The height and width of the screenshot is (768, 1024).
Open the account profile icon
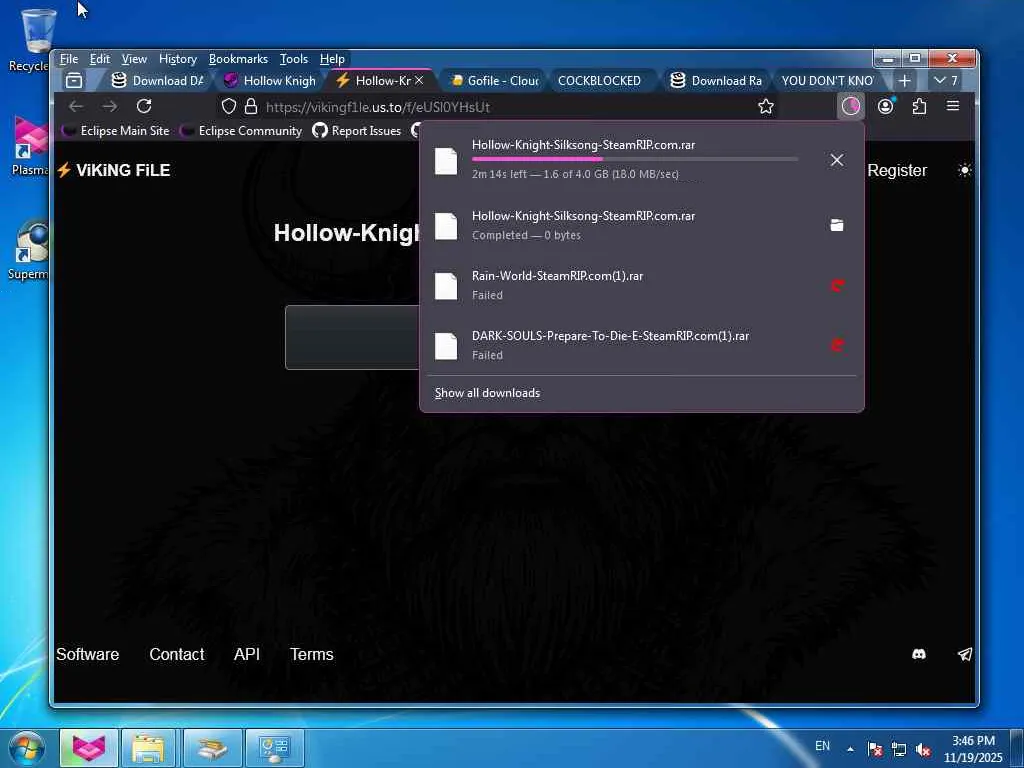coord(886,106)
